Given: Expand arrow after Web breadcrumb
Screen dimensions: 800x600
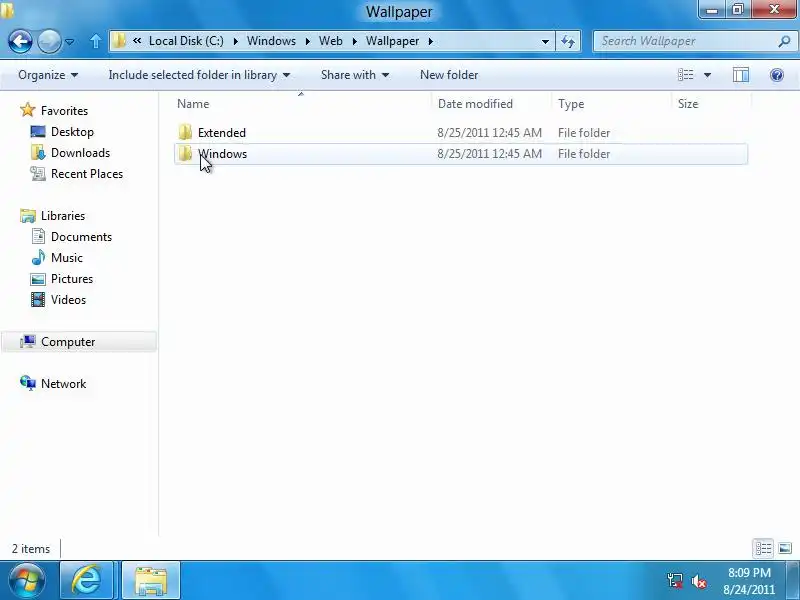Looking at the screenshot, I should pos(355,41).
